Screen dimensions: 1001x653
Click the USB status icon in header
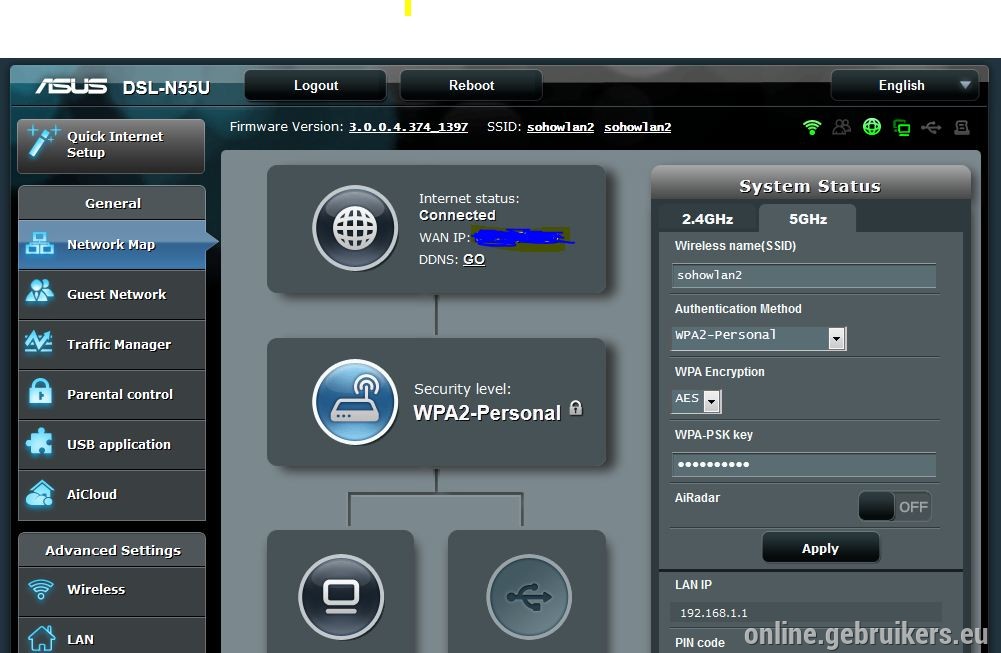click(x=931, y=128)
